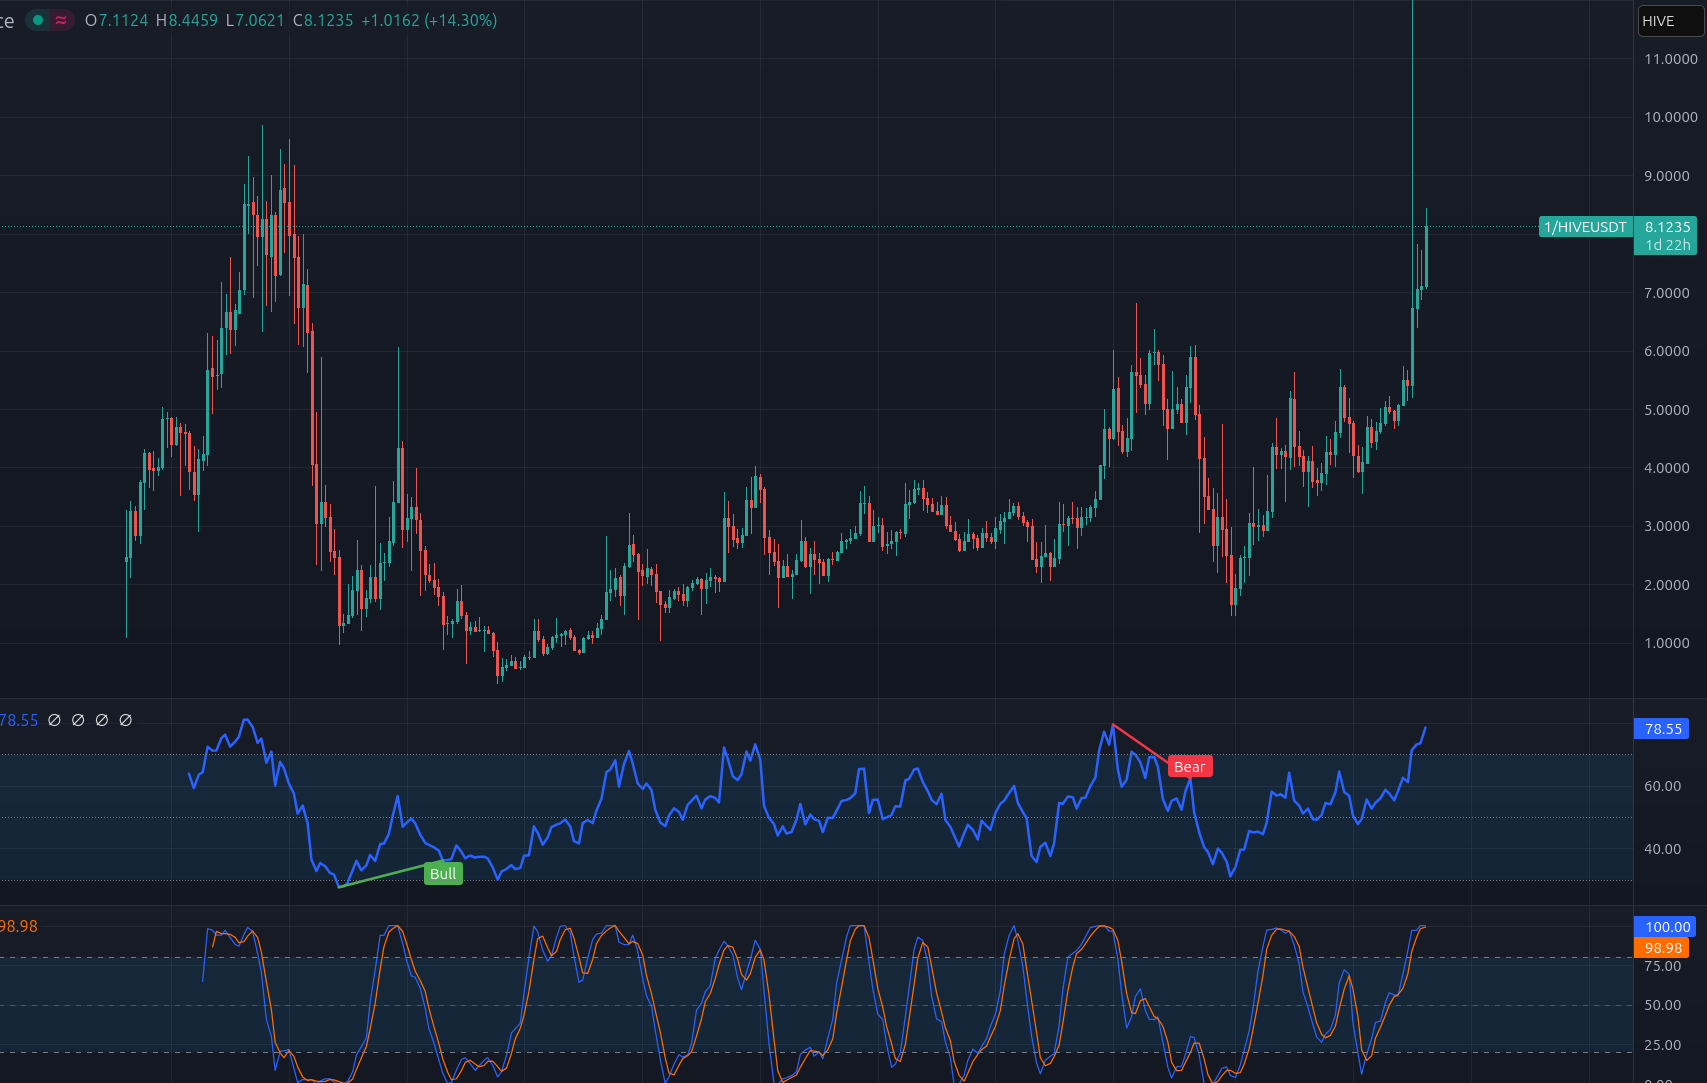Click the 7.0000 price scale label
The image size is (1707, 1083).
1667,293
